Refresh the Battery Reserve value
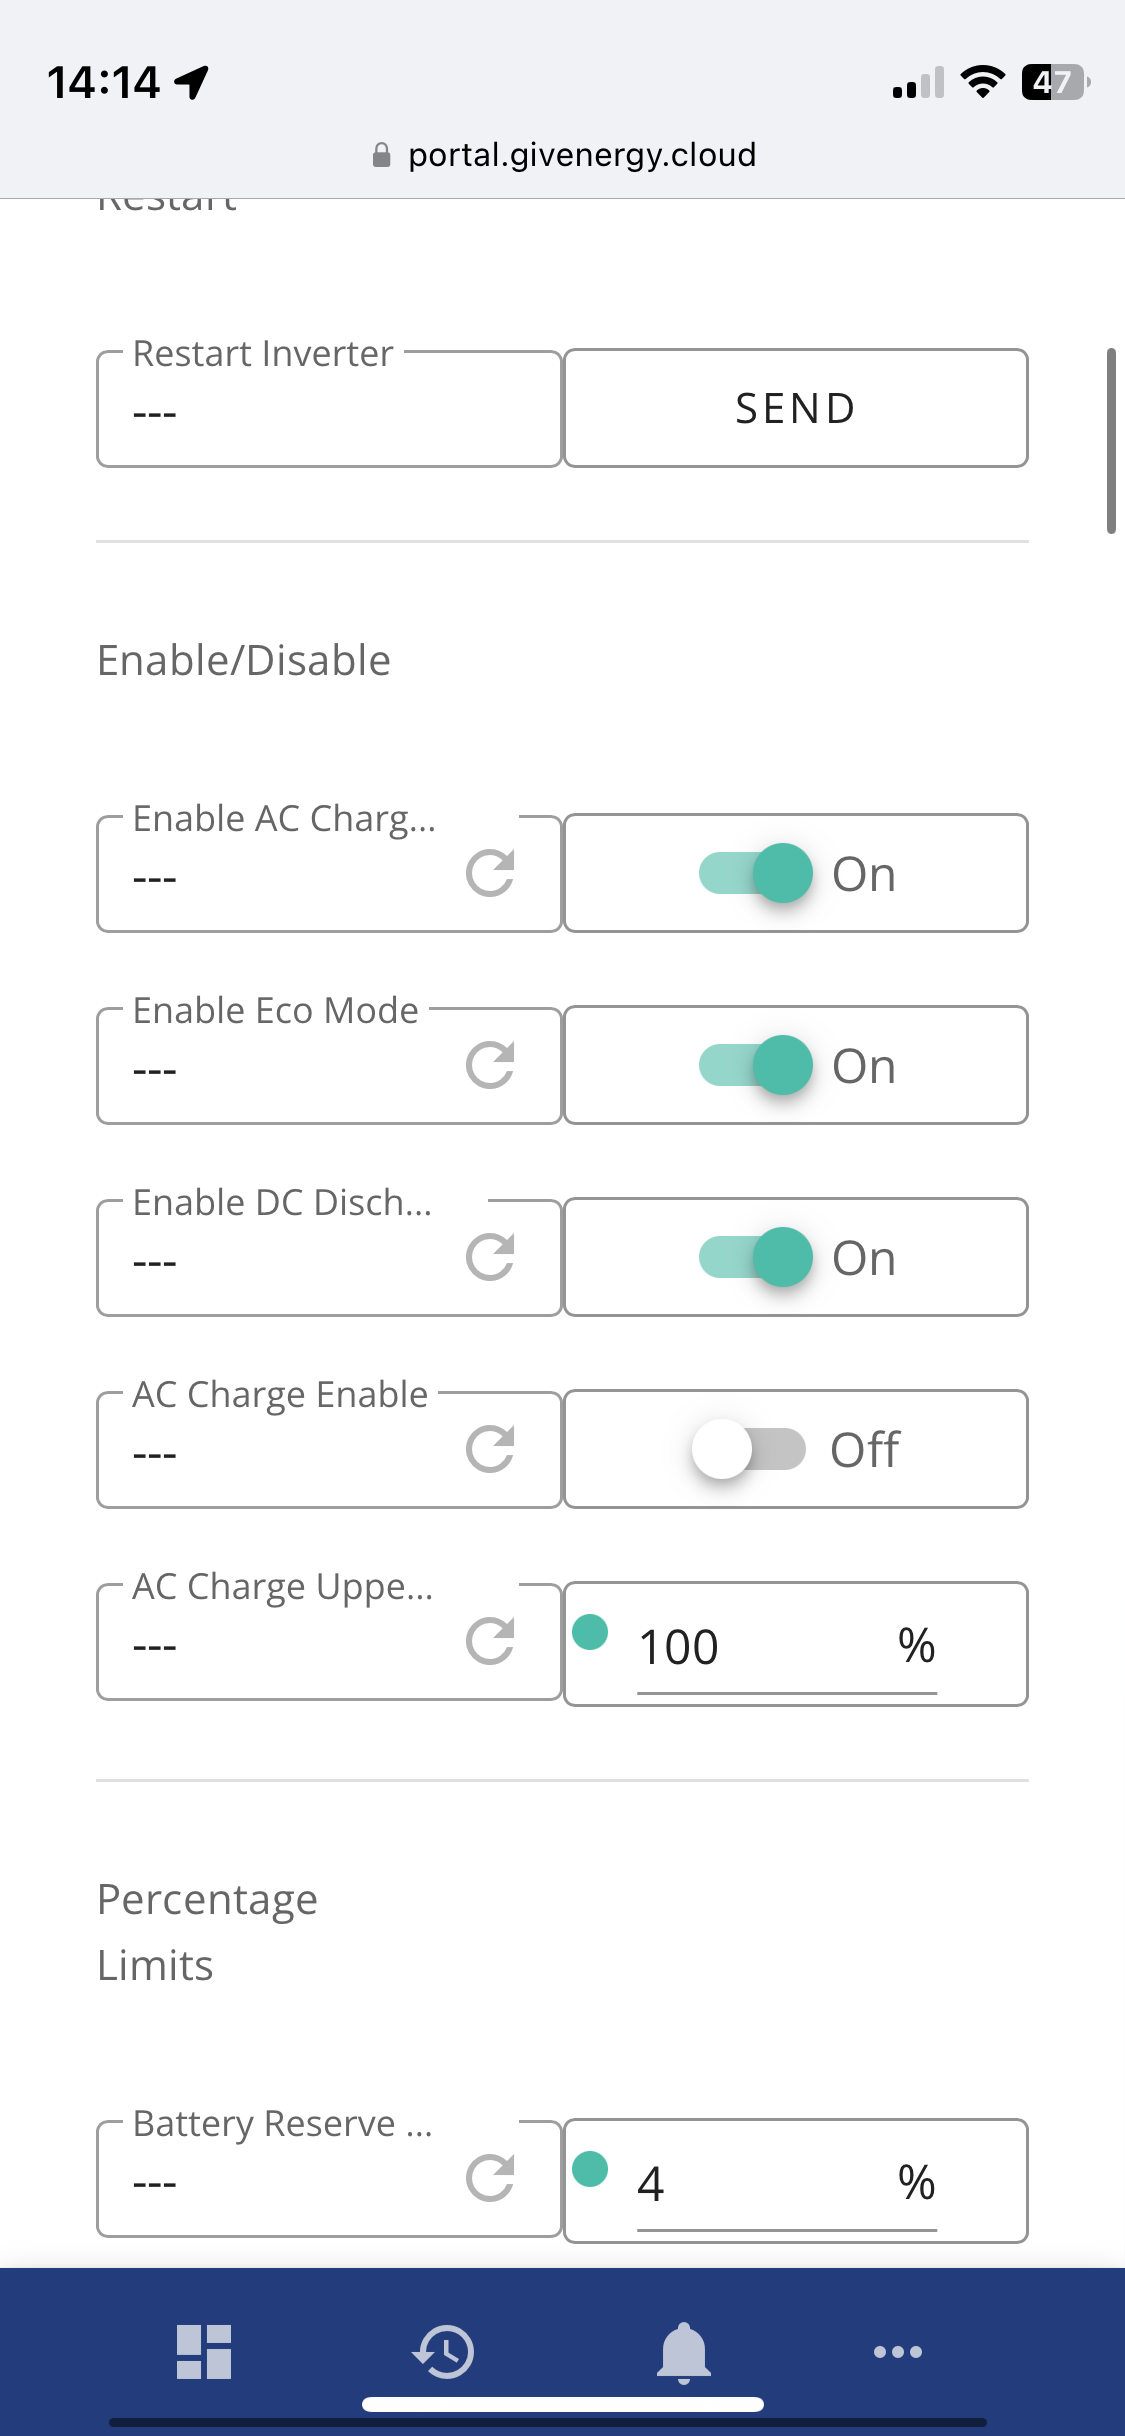Image resolution: width=1125 pixels, height=2436 pixels. click(x=490, y=2178)
